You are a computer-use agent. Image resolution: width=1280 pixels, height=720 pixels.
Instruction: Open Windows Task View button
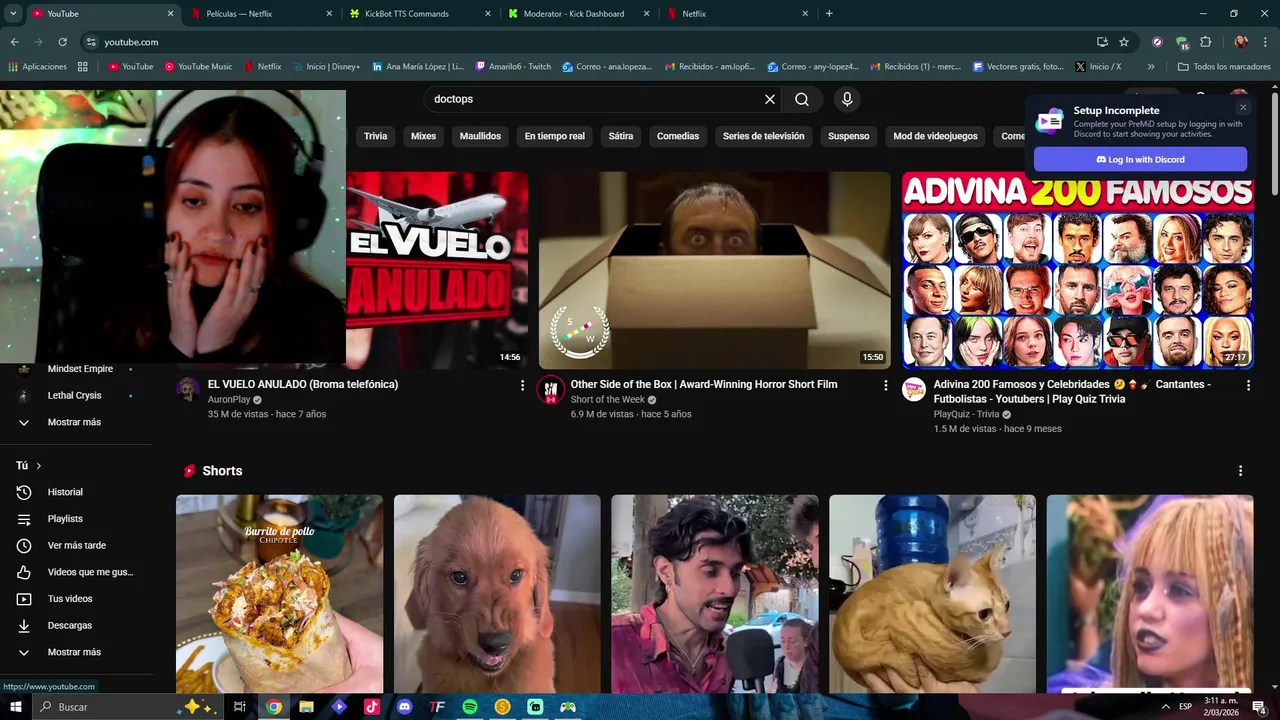pos(240,707)
